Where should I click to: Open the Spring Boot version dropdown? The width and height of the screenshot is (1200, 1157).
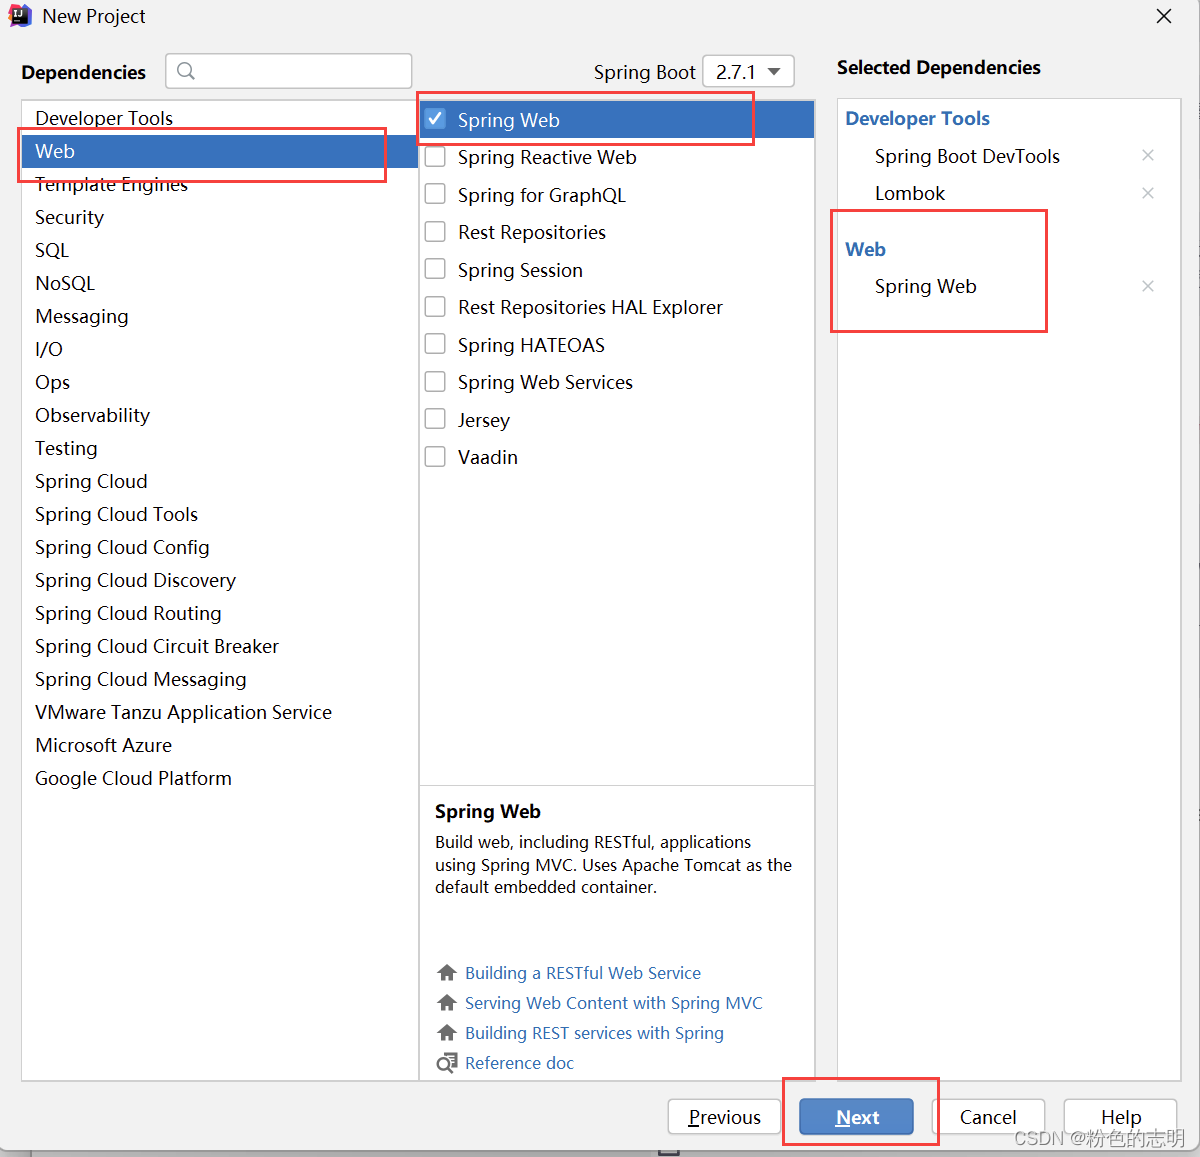pyautogui.click(x=749, y=72)
